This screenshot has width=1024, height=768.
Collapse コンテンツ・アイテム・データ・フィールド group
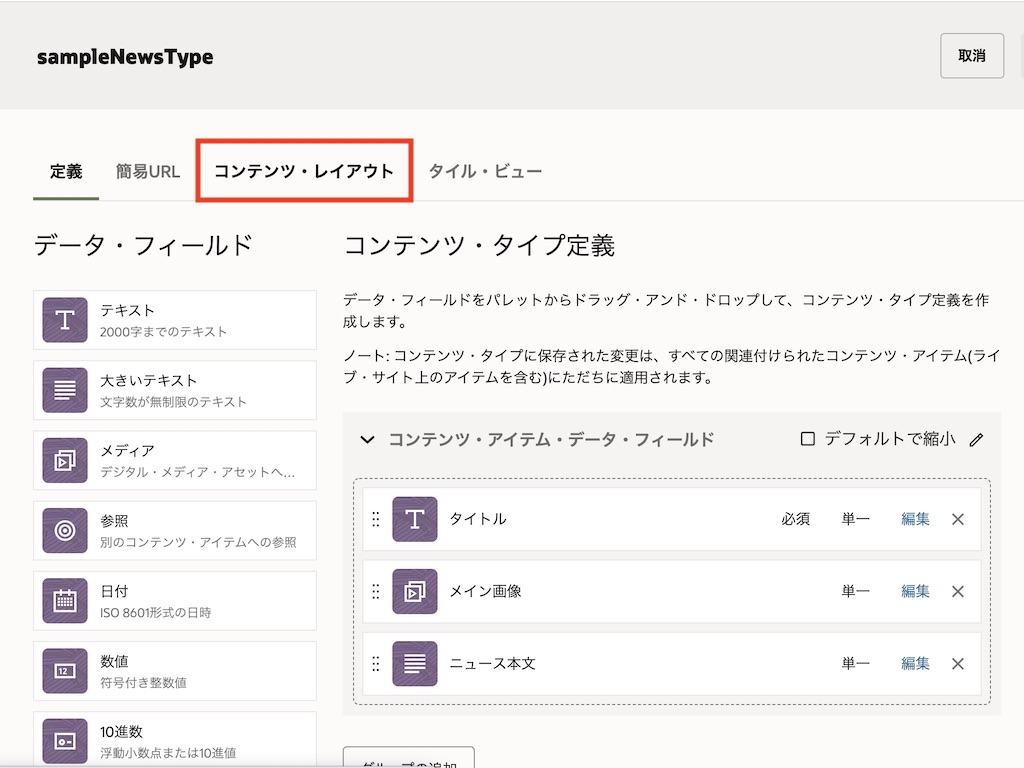pyautogui.click(x=367, y=440)
